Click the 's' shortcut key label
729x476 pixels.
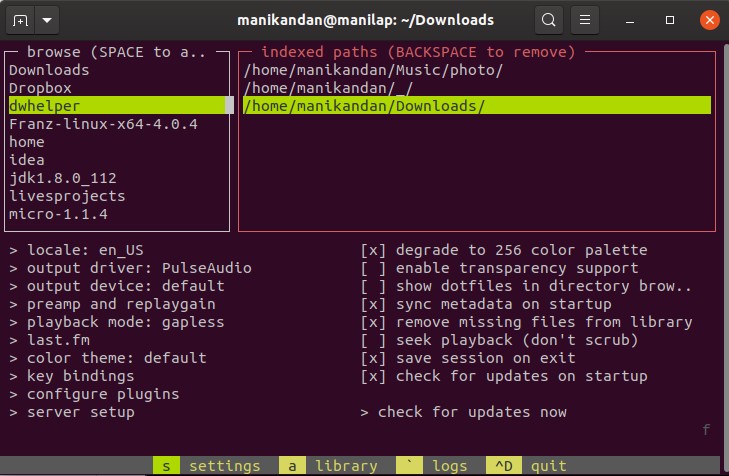[166, 466]
